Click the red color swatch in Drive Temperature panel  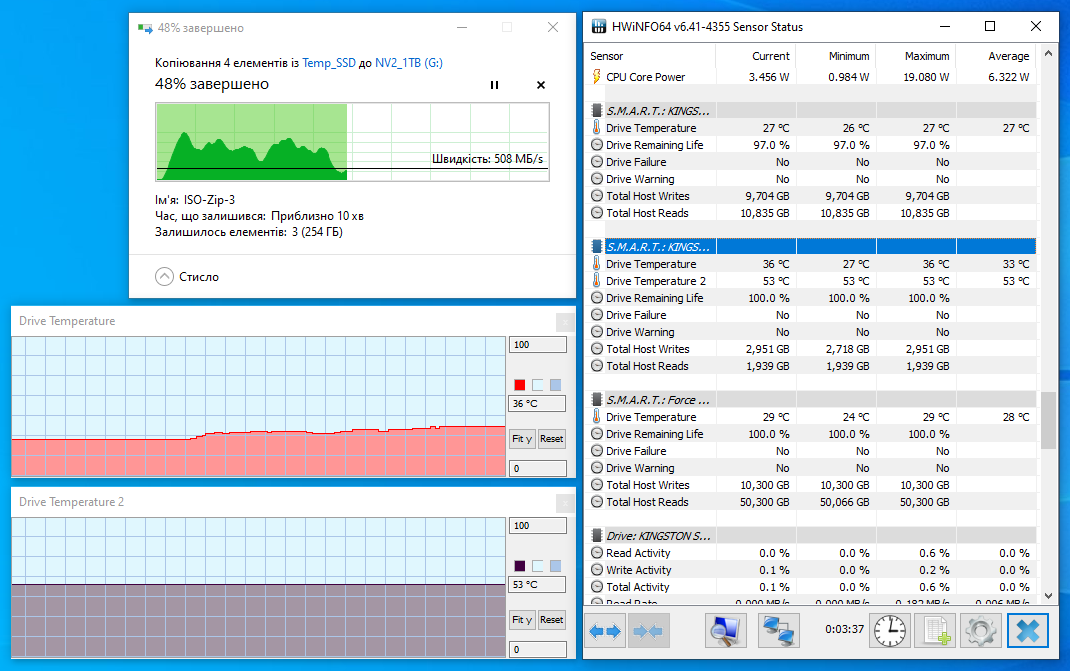coord(518,384)
